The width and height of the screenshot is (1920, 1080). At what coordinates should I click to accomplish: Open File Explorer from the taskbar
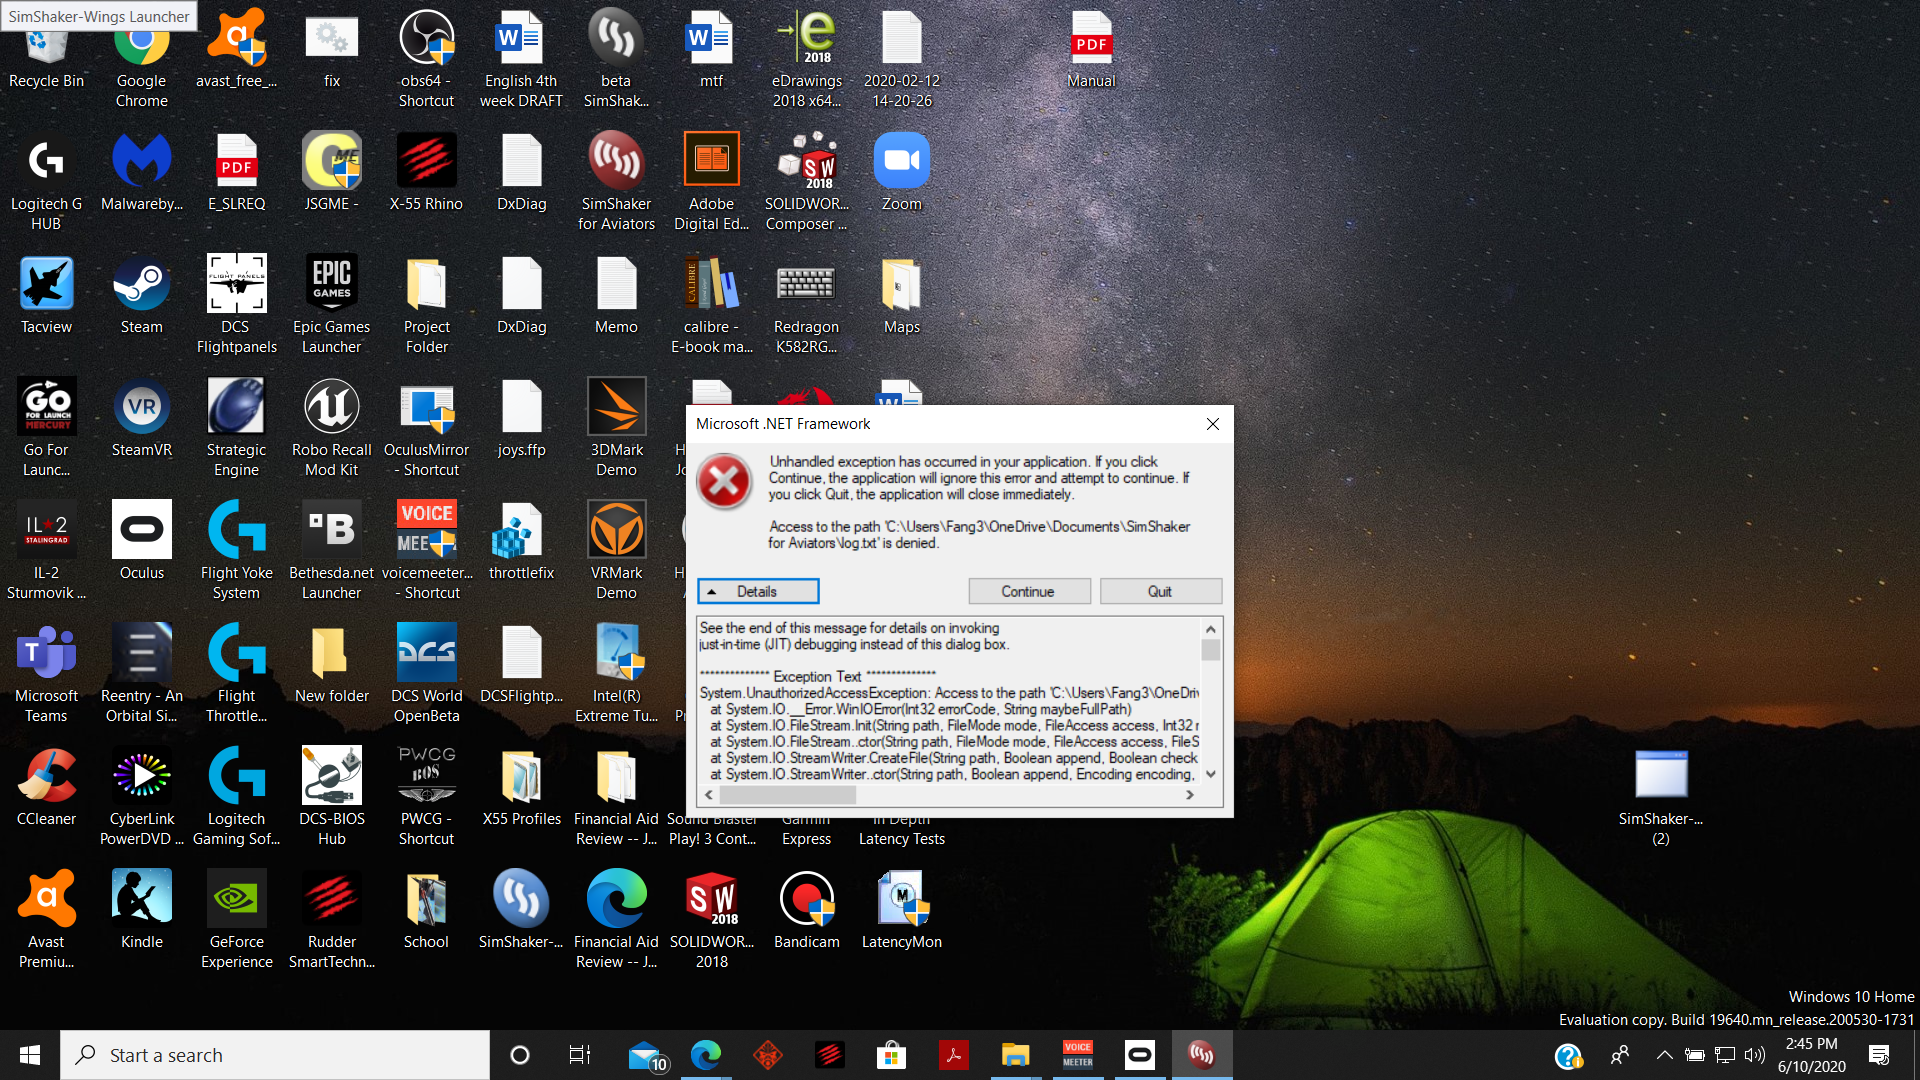click(1015, 1055)
